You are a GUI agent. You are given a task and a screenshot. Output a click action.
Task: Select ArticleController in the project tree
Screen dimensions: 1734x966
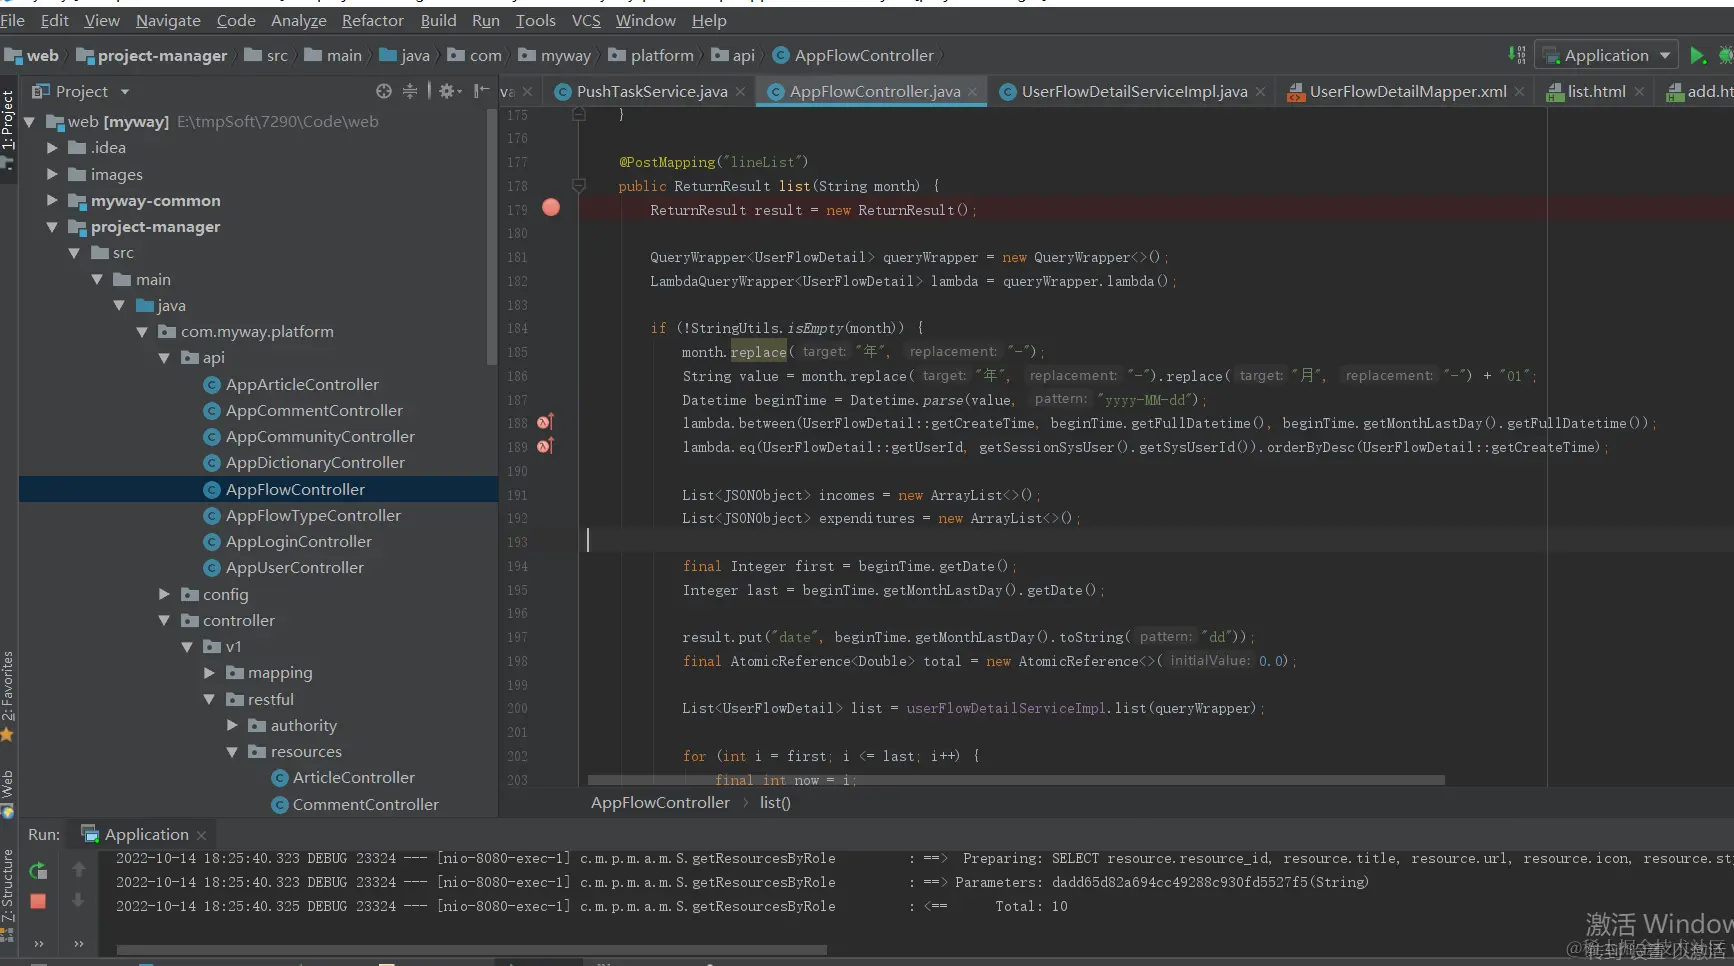[x=353, y=778]
